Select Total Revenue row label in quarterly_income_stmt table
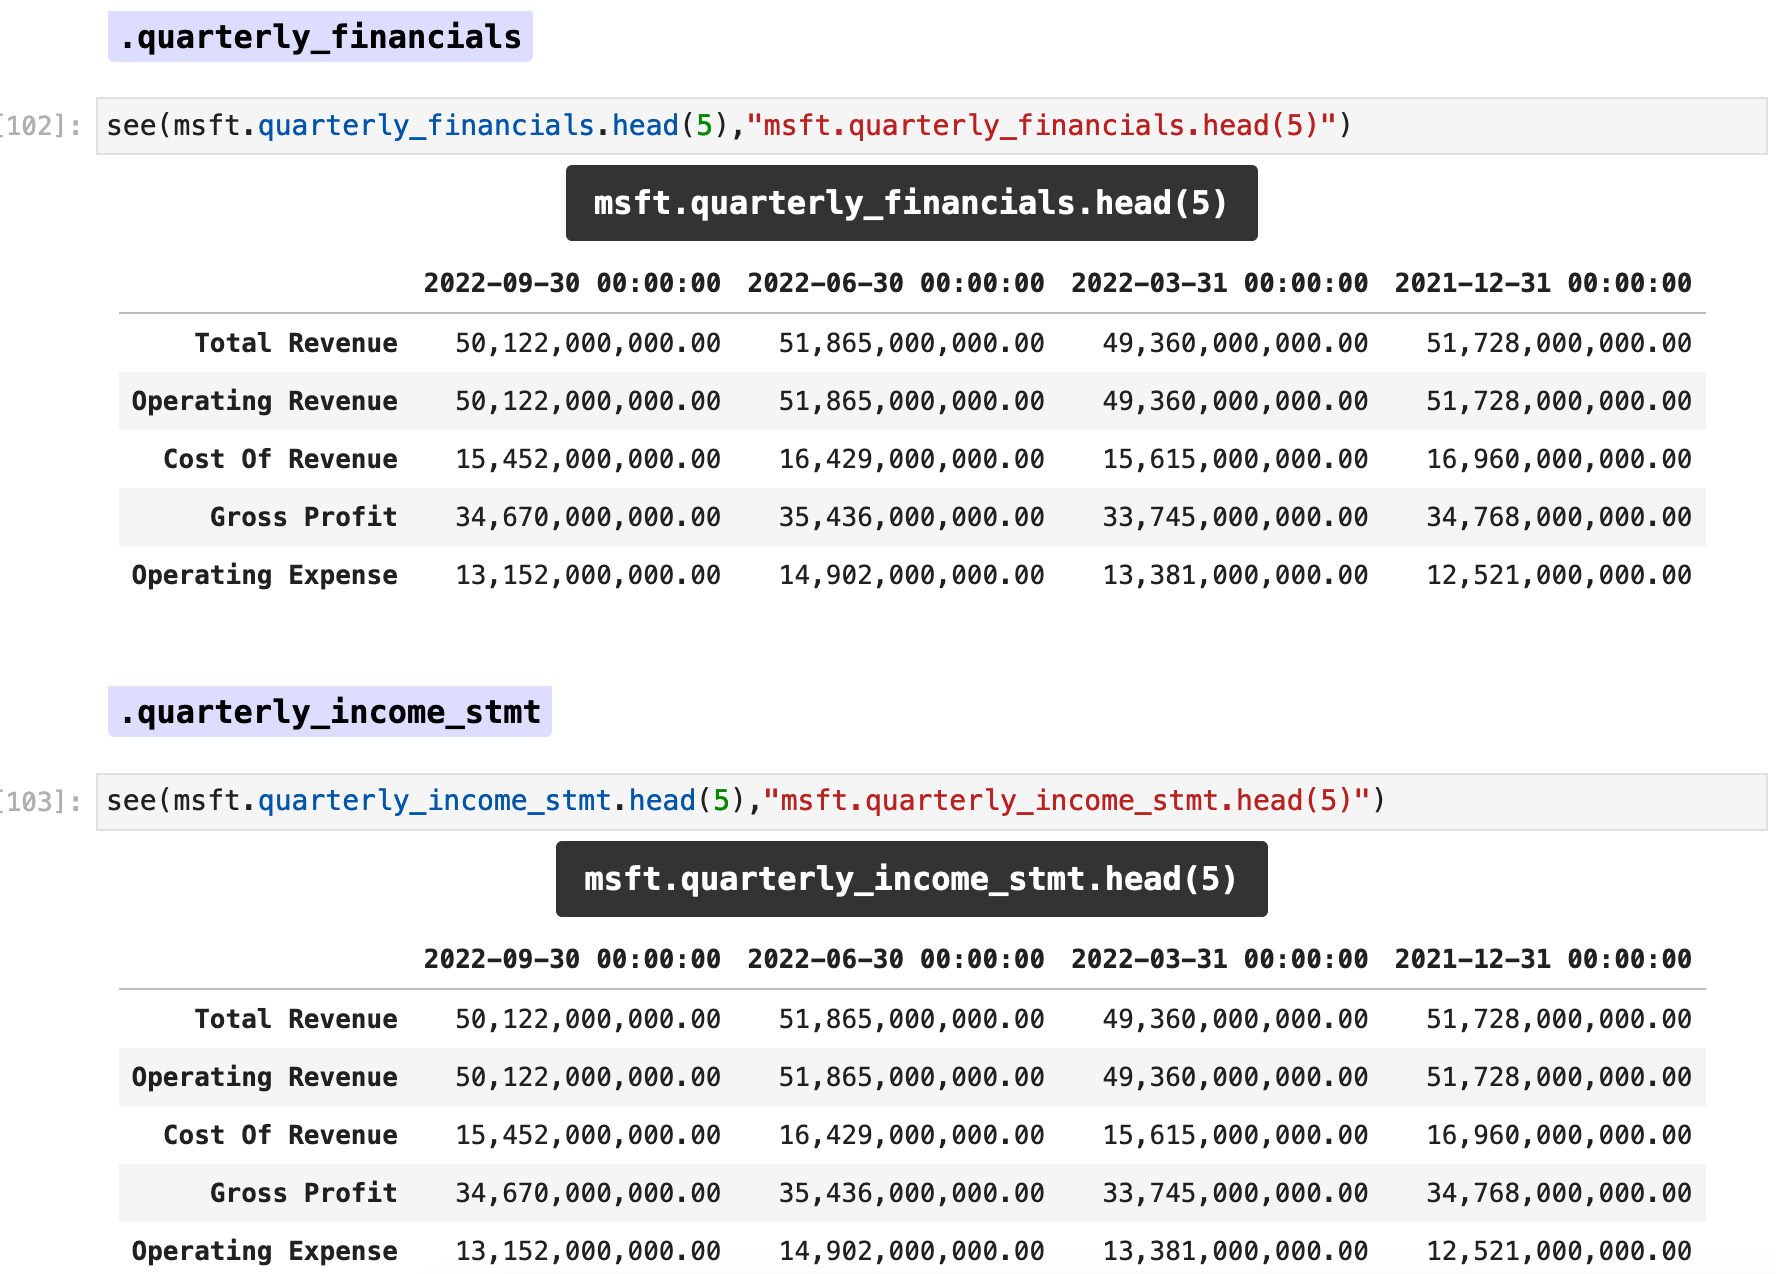 (x=296, y=1019)
